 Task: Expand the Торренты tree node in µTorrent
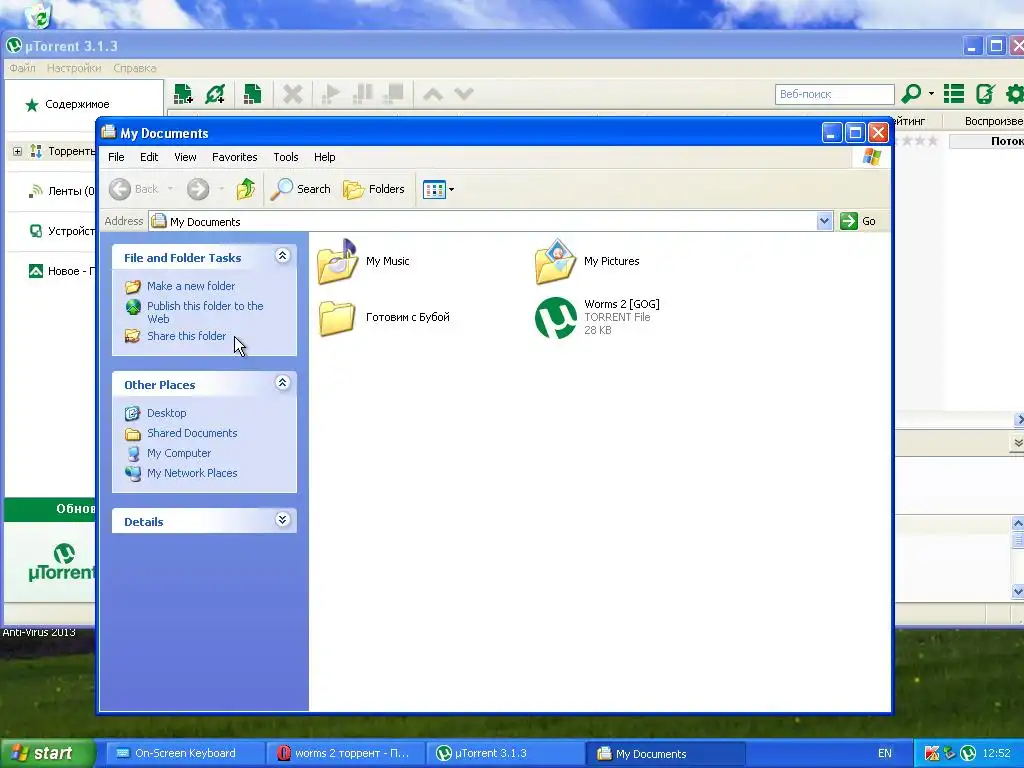tap(18, 152)
